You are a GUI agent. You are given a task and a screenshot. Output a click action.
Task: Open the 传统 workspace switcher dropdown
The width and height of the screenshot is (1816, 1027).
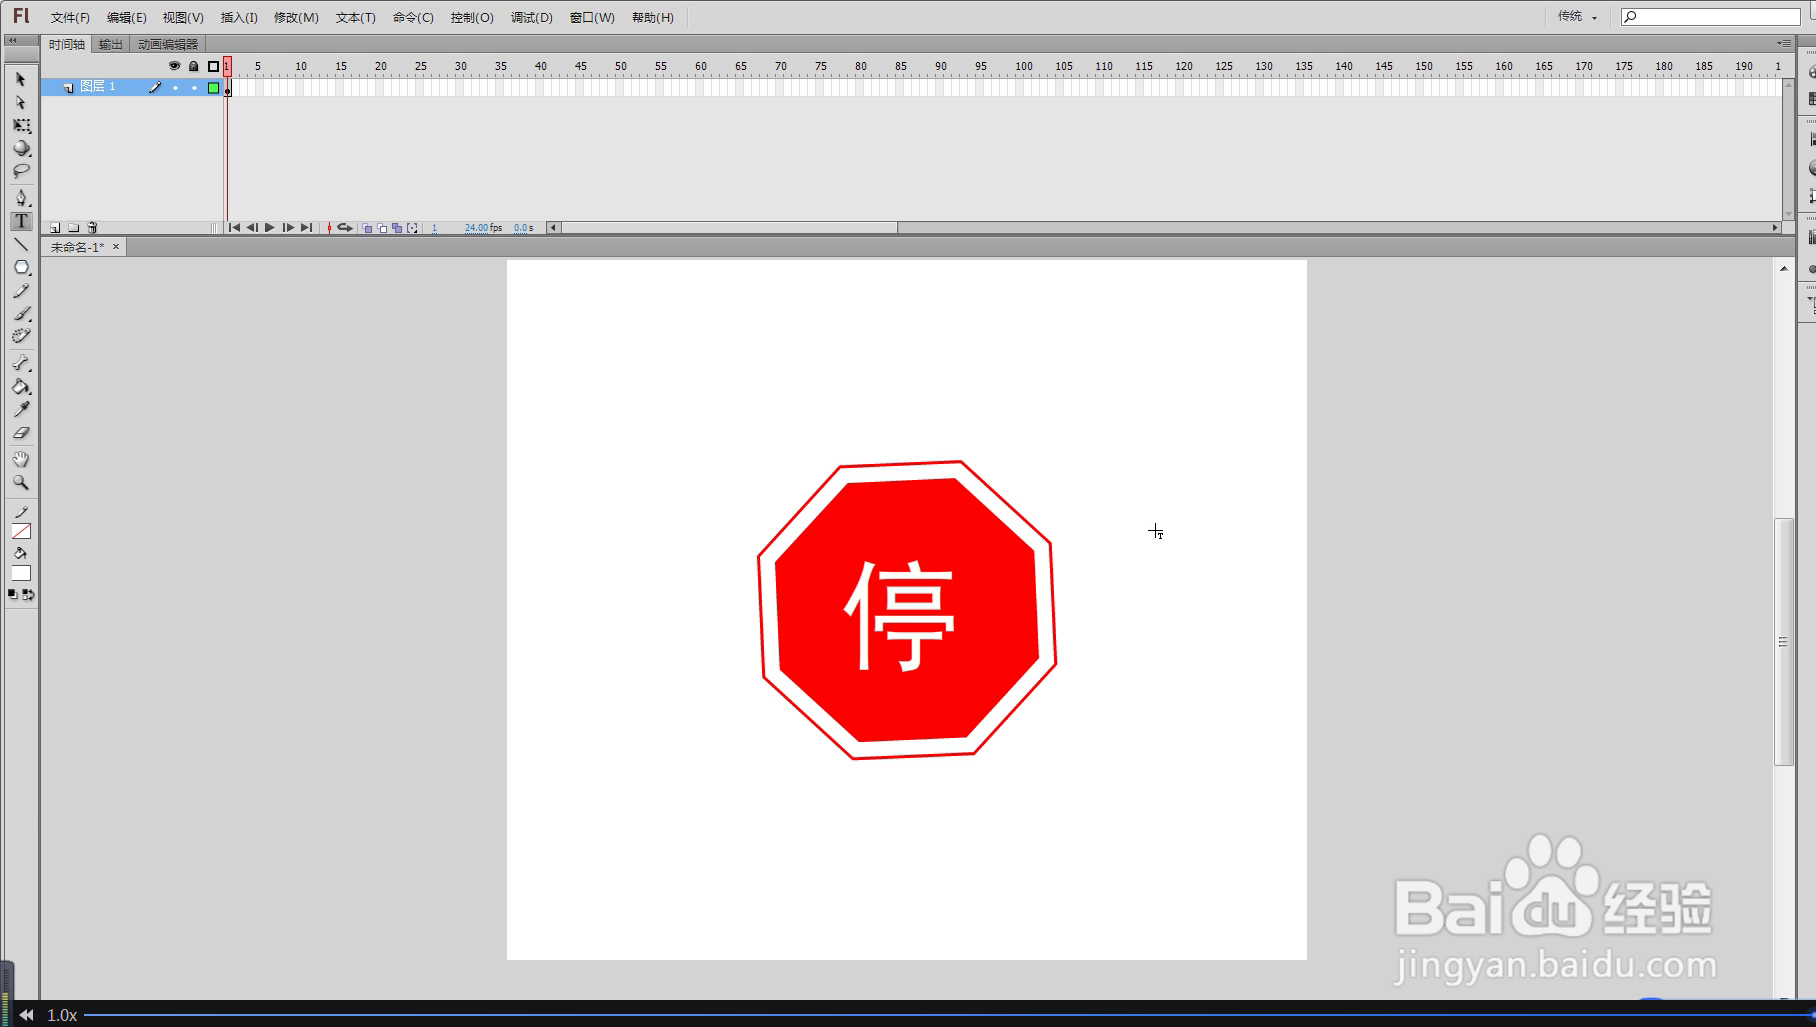(x=1576, y=16)
